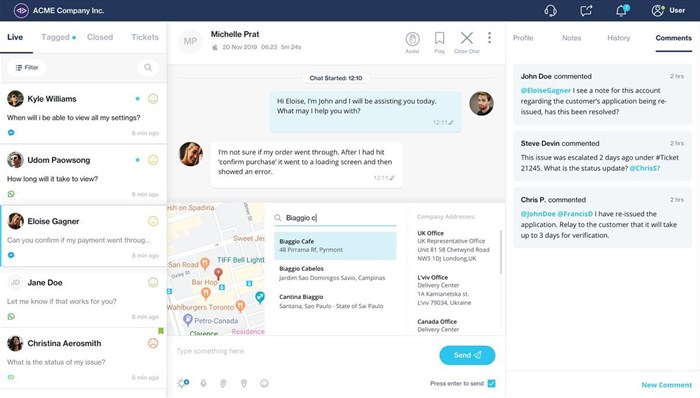700x398 pixels.
Task: Click the @FrancisD mention link
Action: (575, 214)
